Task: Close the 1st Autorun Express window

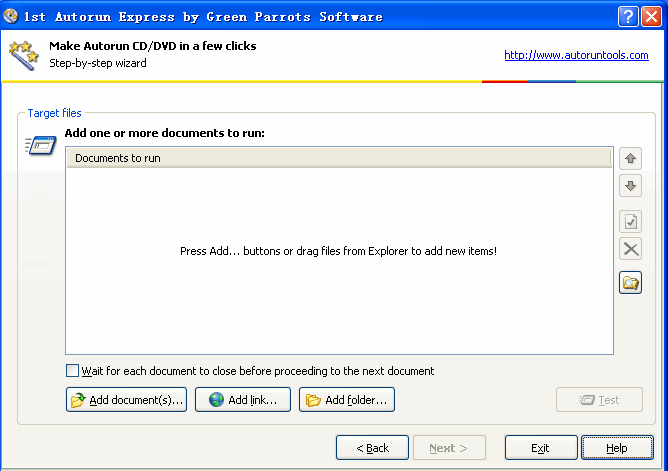Action: [651, 17]
